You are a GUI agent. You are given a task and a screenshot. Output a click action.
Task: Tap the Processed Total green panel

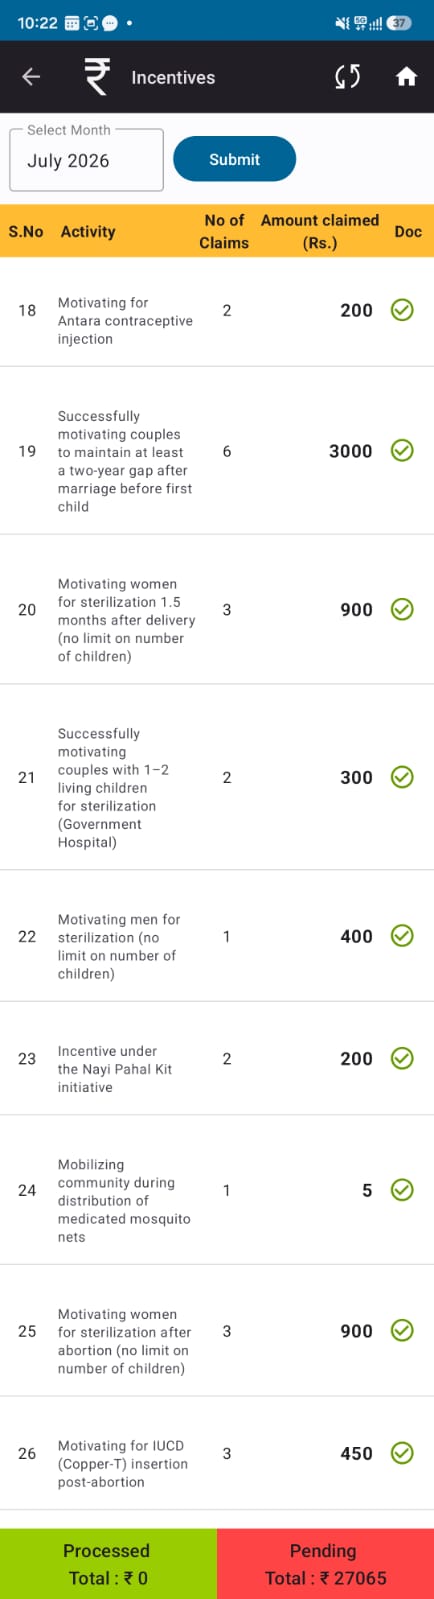[108, 1564]
